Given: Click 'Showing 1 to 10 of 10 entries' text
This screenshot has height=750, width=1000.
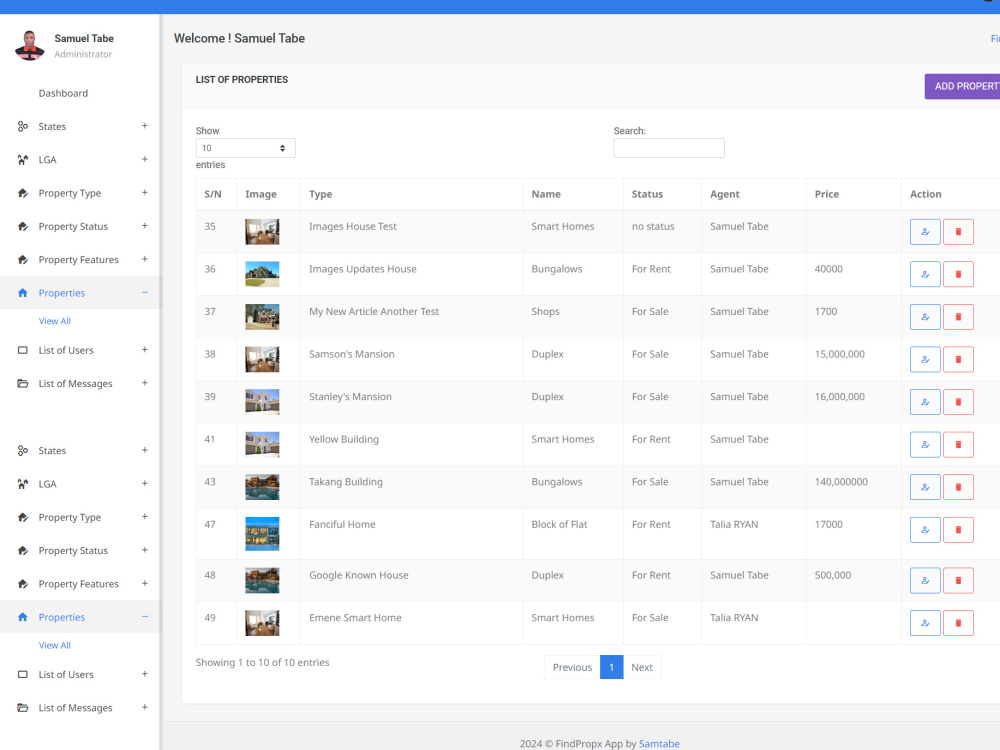Looking at the screenshot, I should [x=262, y=663].
